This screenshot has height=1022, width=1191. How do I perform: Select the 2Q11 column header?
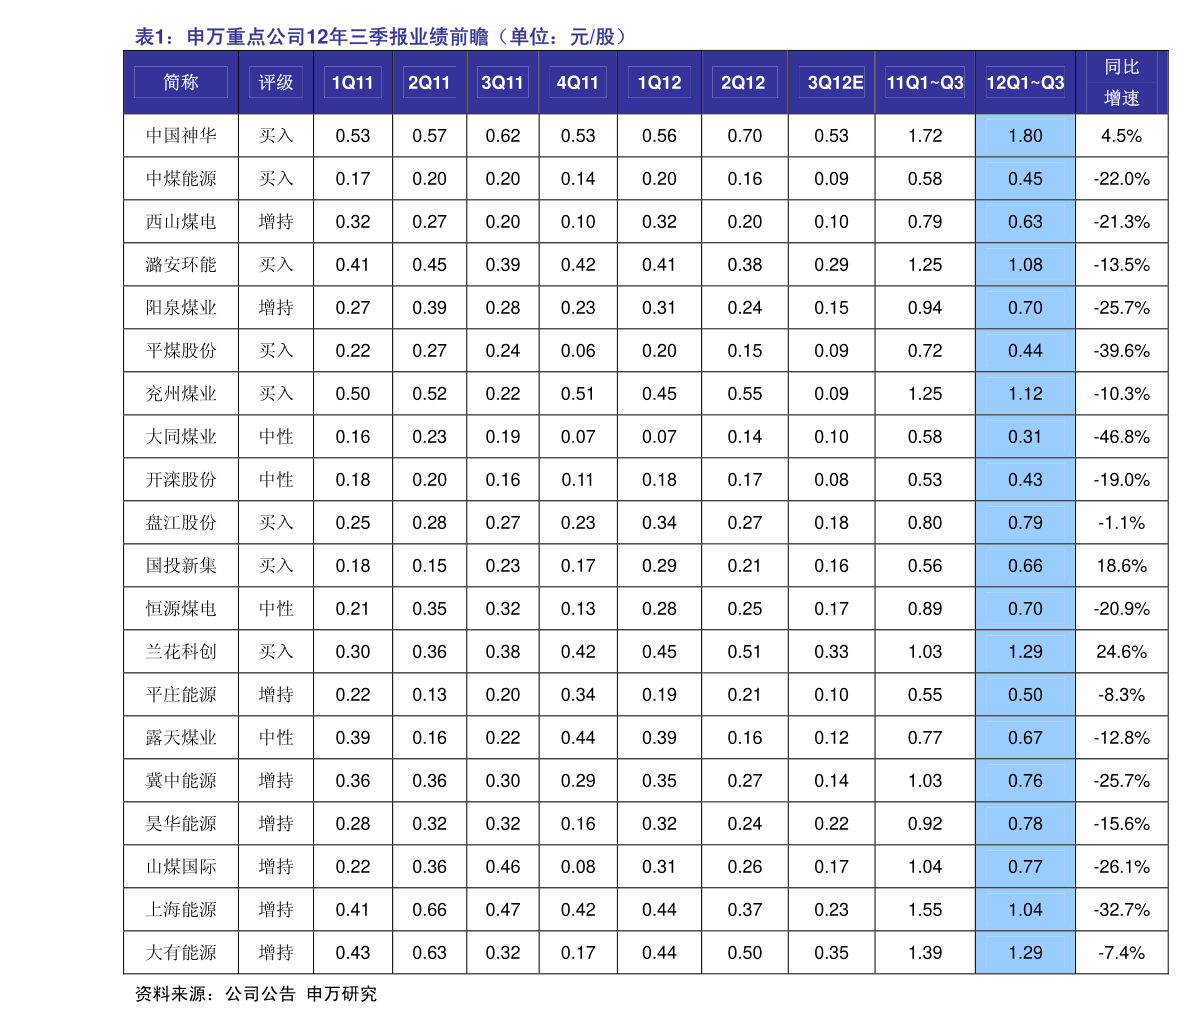pyautogui.click(x=429, y=82)
